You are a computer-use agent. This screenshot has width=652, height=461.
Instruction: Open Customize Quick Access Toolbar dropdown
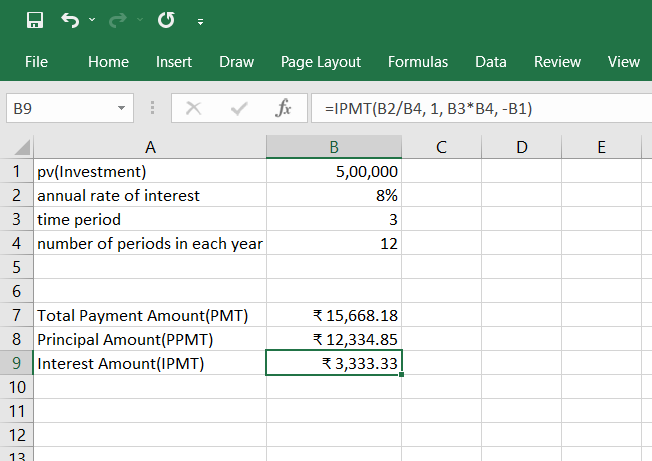tap(200, 21)
